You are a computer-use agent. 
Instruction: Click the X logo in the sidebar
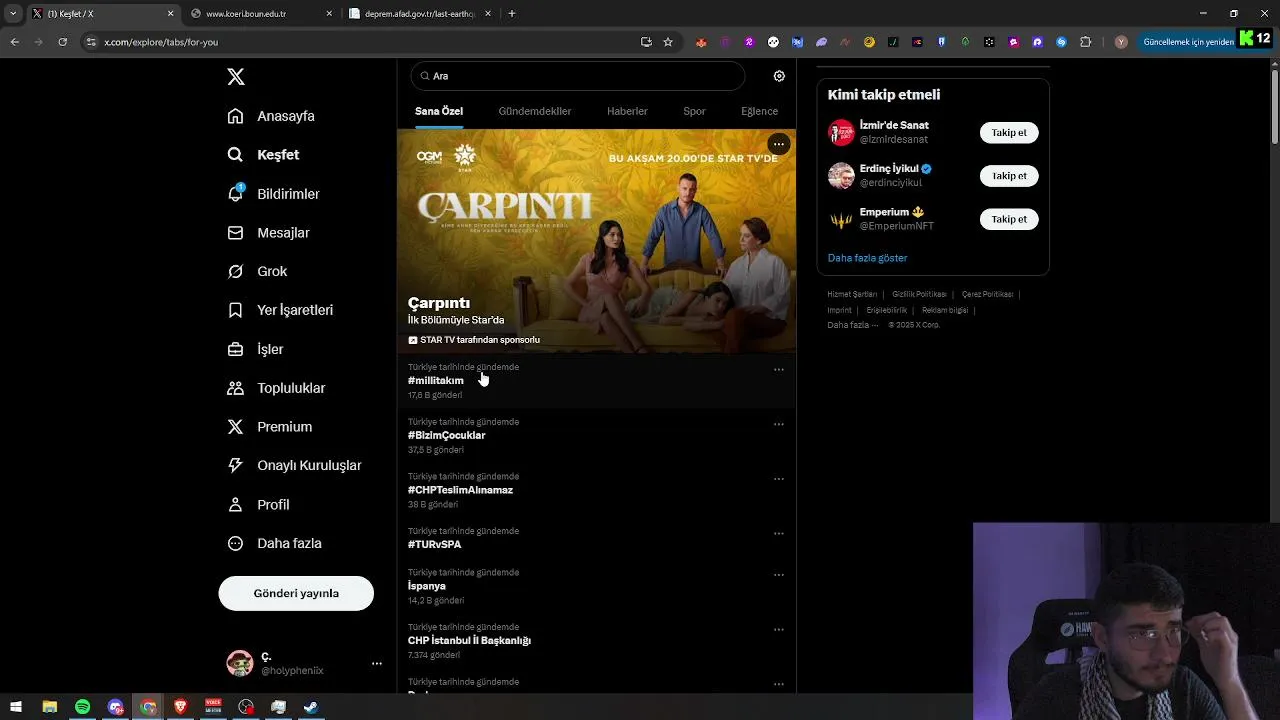coord(235,77)
